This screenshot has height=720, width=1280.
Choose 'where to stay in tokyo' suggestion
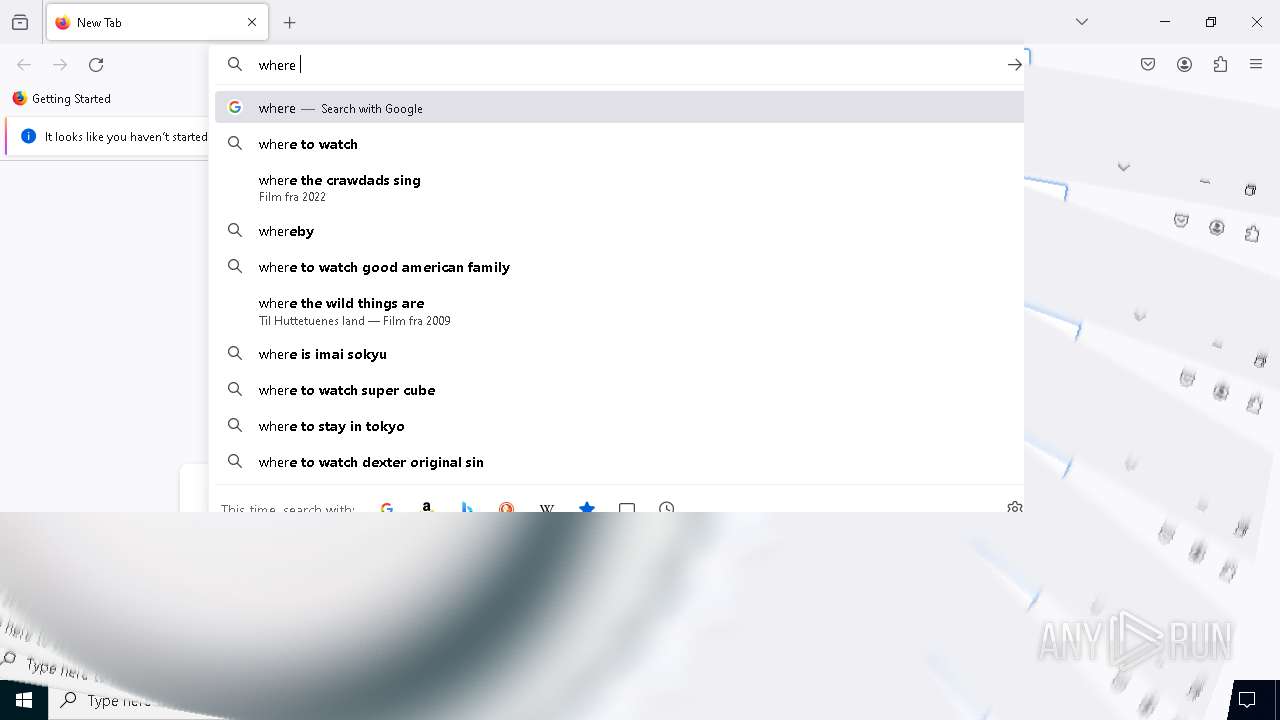pyautogui.click(x=619, y=426)
